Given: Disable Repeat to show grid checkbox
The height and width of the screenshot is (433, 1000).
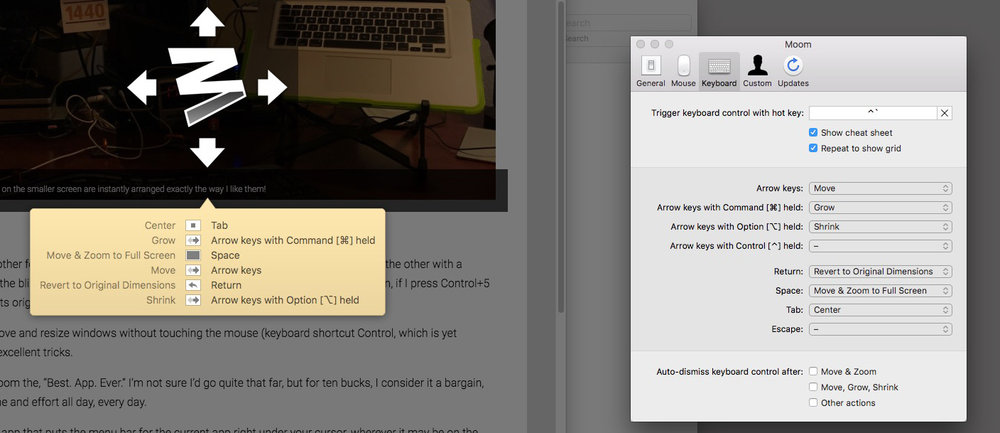Looking at the screenshot, I should [x=813, y=148].
